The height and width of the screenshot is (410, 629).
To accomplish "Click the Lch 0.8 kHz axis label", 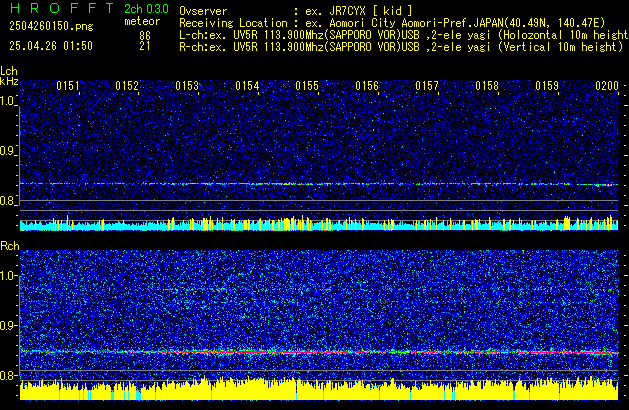I will click(8, 201).
